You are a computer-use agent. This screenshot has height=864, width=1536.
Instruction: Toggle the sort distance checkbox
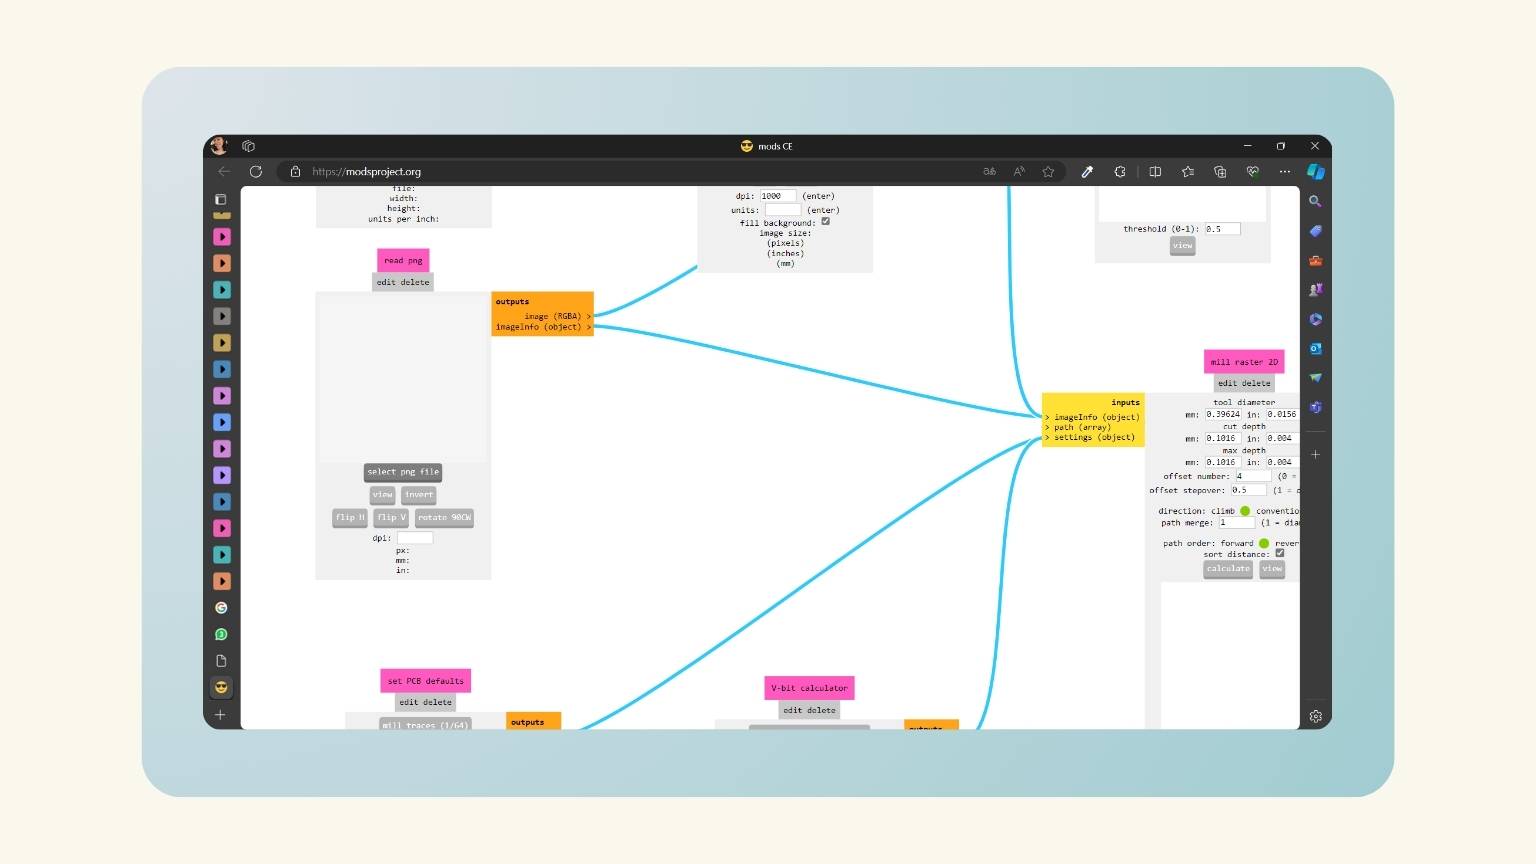(x=1280, y=553)
